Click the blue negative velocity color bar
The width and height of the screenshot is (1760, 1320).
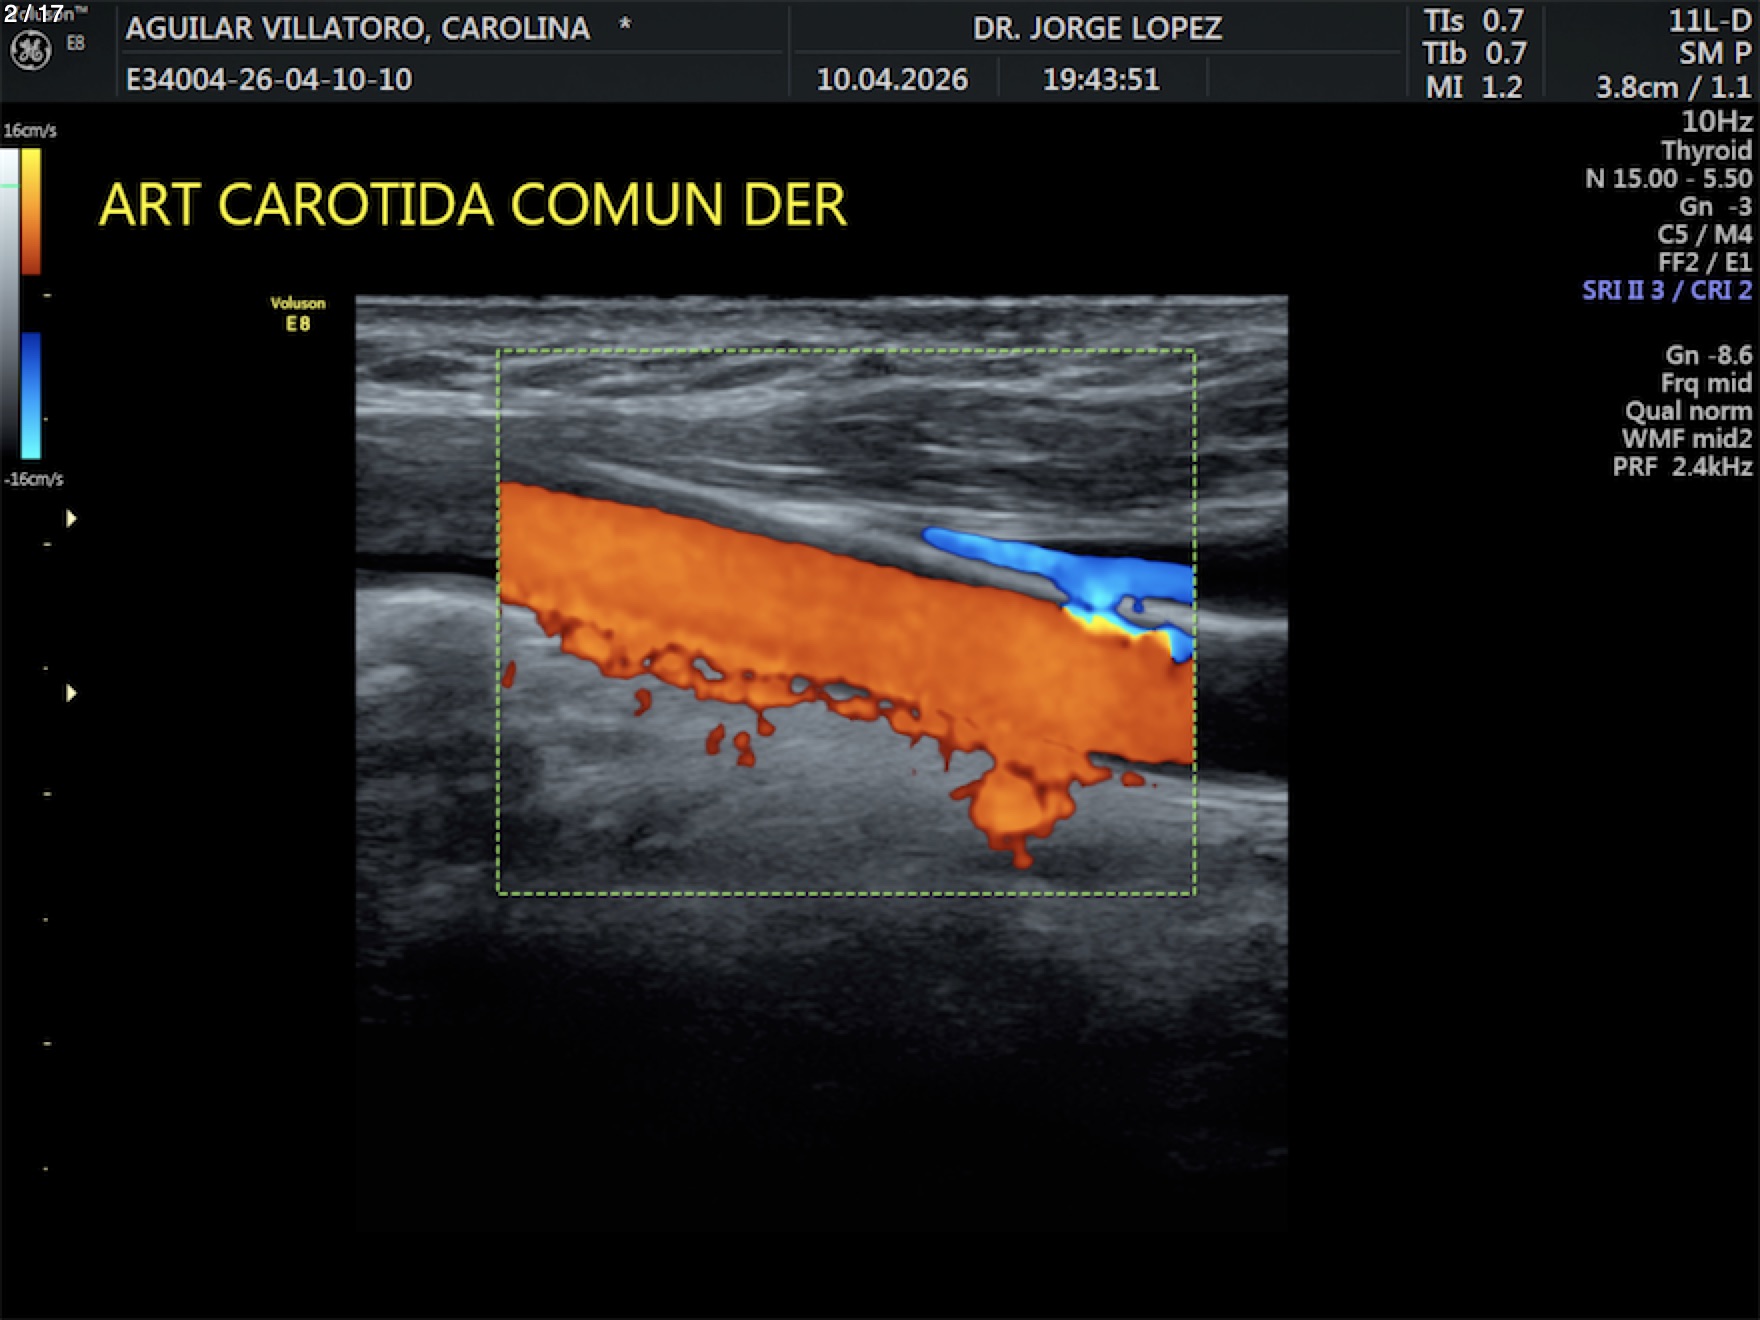[x=31, y=395]
